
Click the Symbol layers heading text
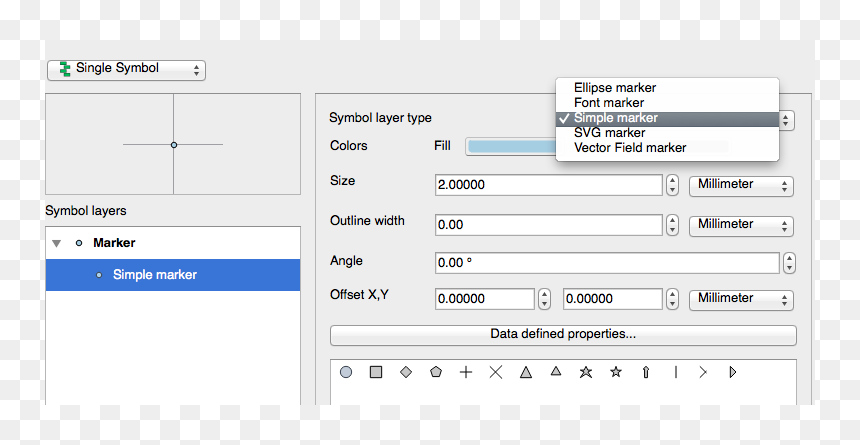(x=86, y=211)
